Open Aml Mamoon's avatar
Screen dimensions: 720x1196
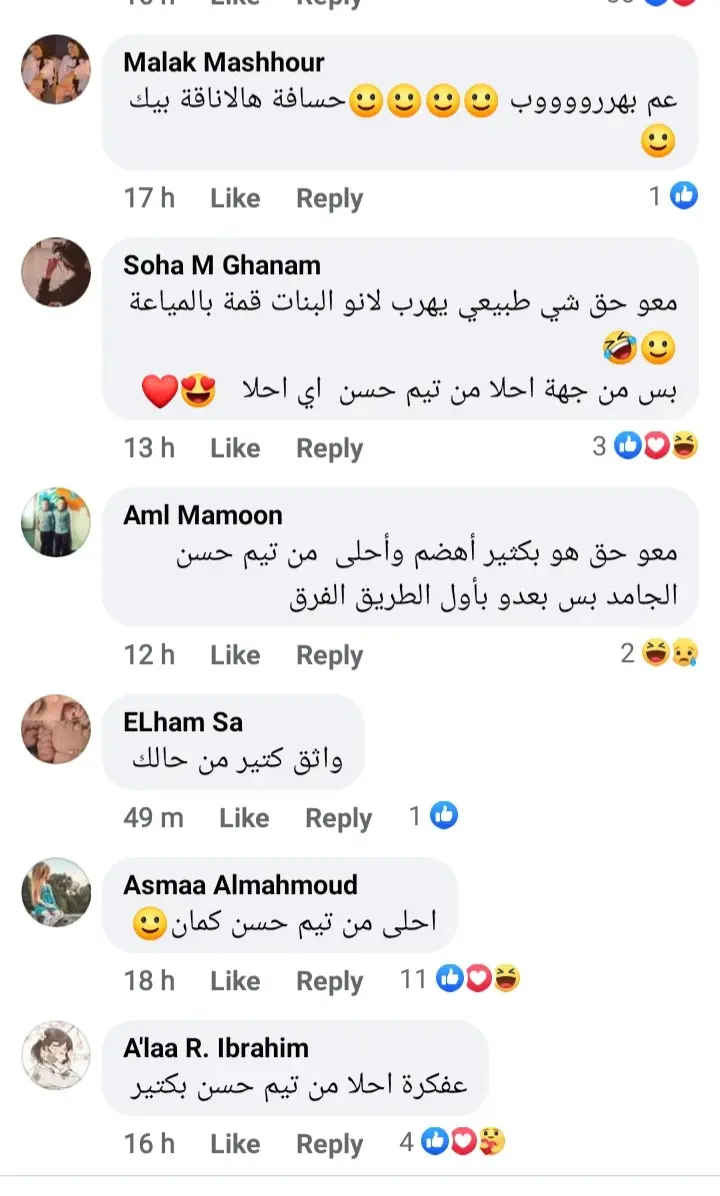click(56, 522)
